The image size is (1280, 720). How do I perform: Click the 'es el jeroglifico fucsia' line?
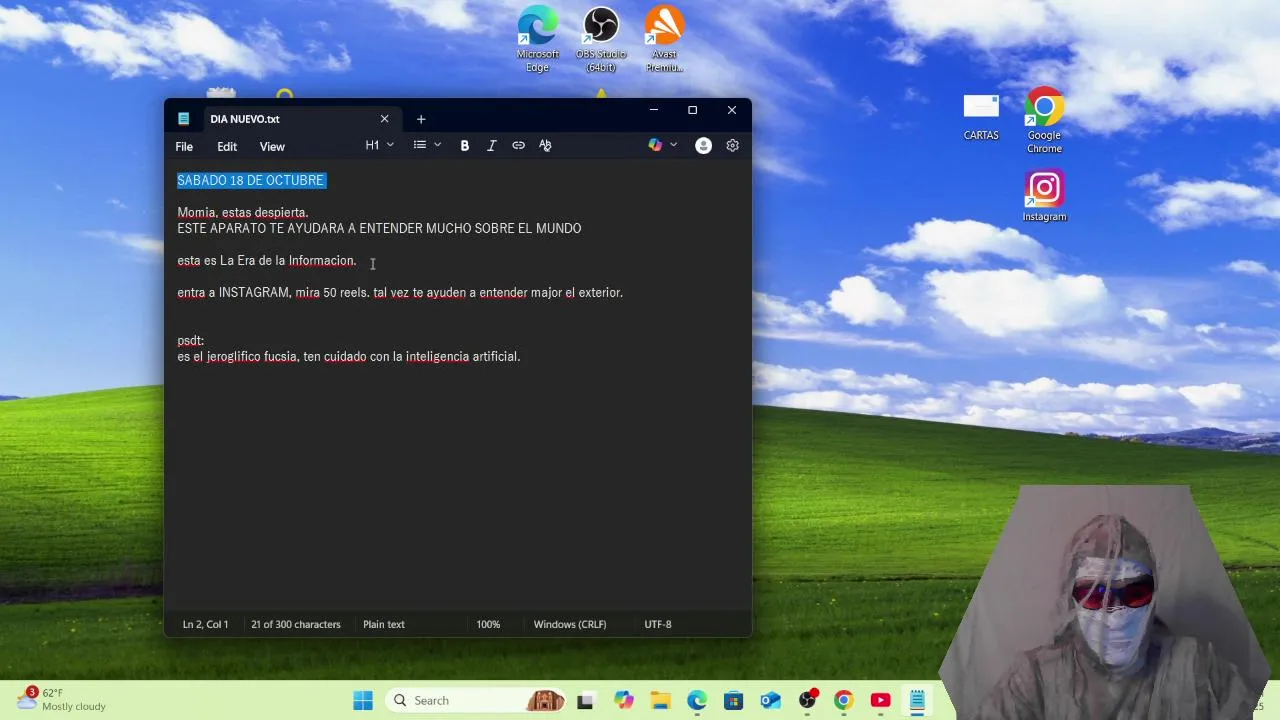(349, 356)
